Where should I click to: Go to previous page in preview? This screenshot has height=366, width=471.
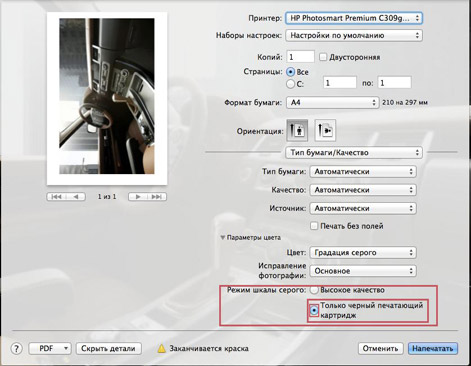tap(76, 197)
